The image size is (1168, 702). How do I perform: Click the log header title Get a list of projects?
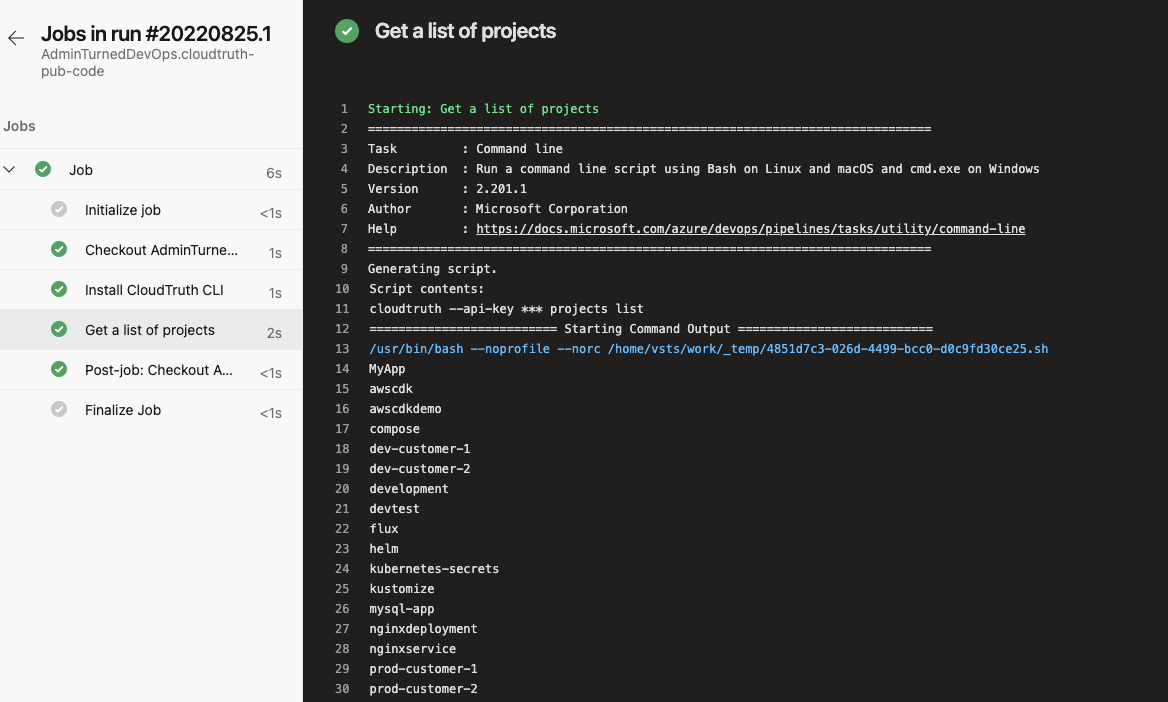(x=465, y=31)
